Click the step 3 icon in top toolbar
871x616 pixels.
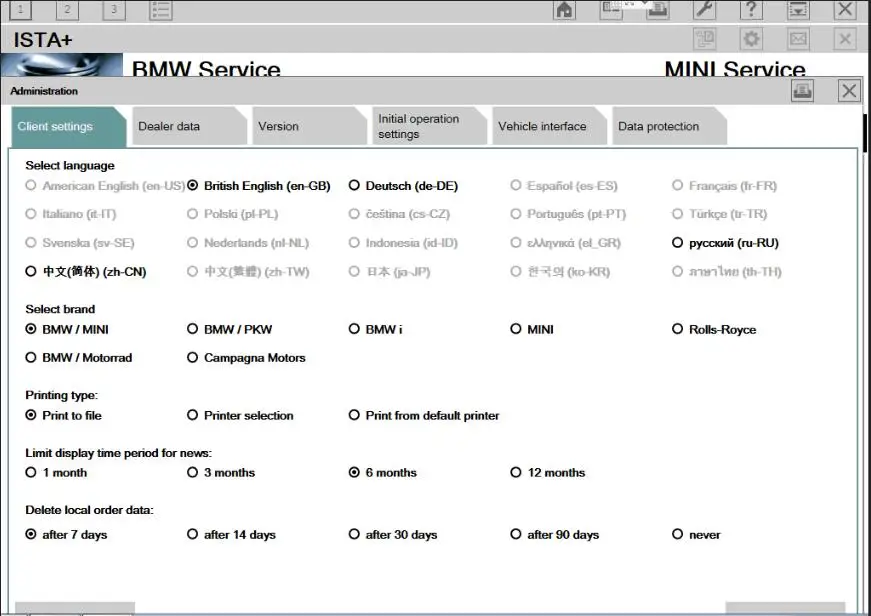coord(114,9)
